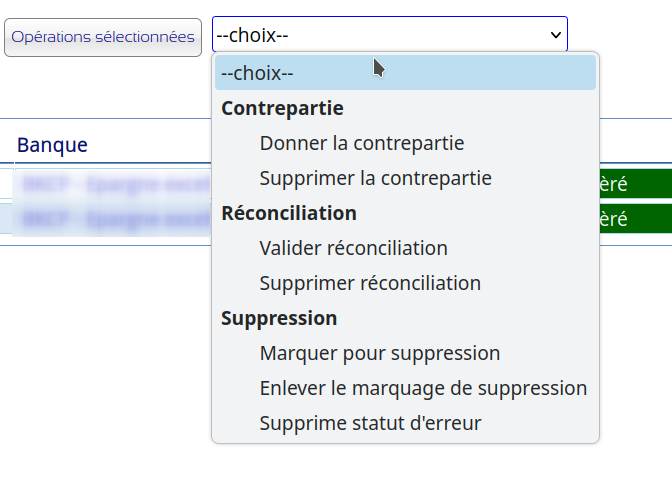Click the Suppression group heading

coord(279,318)
